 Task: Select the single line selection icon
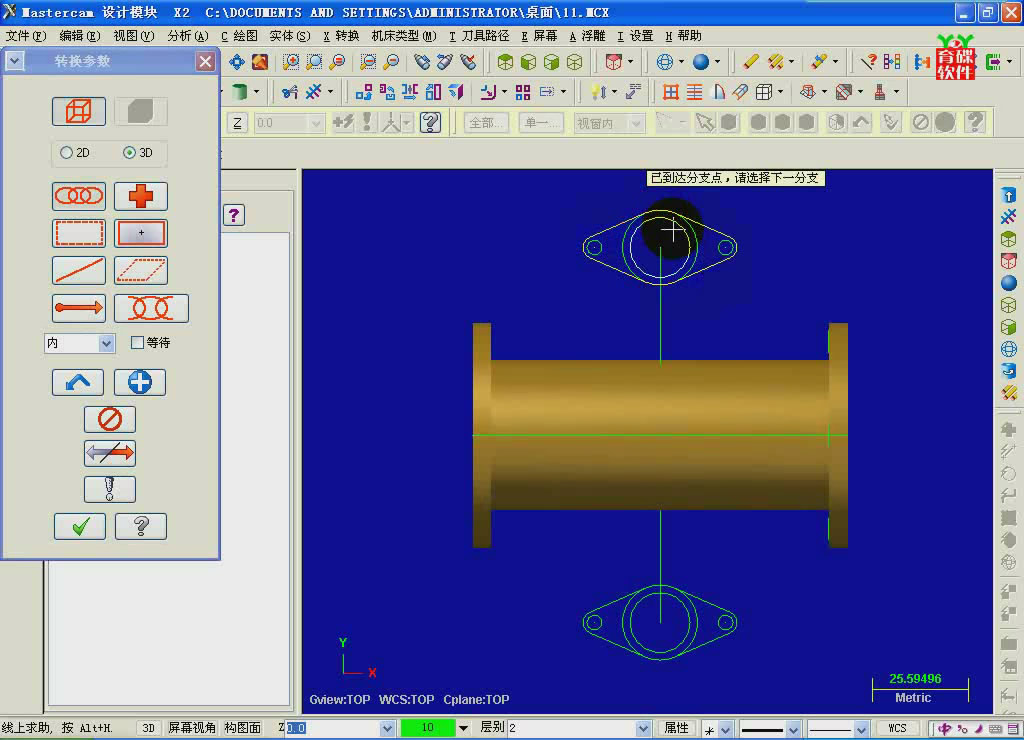[x=78, y=270]
